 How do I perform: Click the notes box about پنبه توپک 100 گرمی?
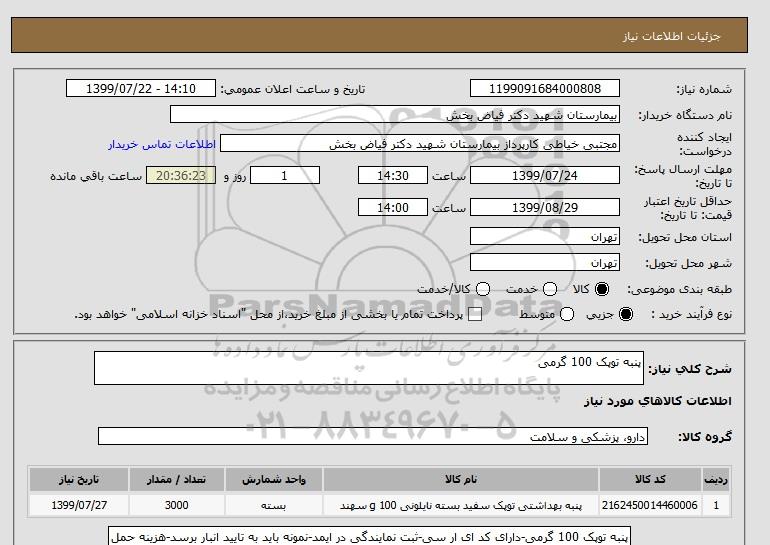pos(369,536)
